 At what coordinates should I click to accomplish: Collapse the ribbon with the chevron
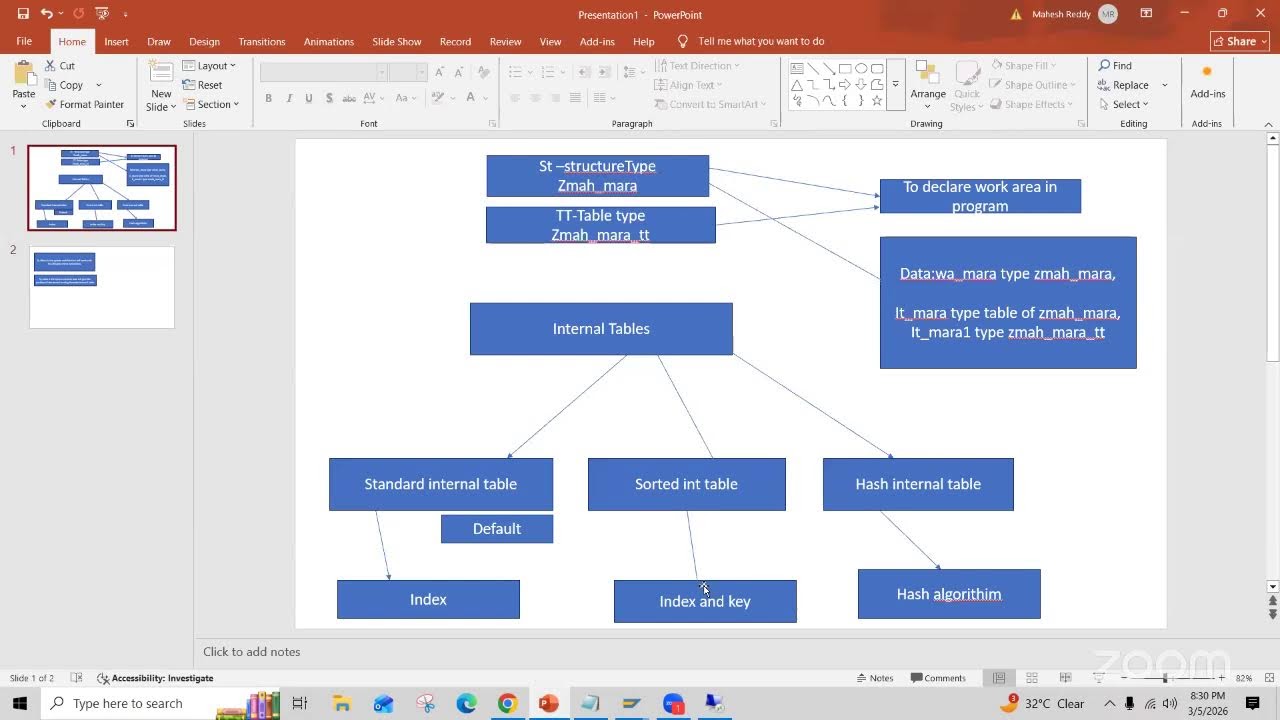coord(1271,123)
